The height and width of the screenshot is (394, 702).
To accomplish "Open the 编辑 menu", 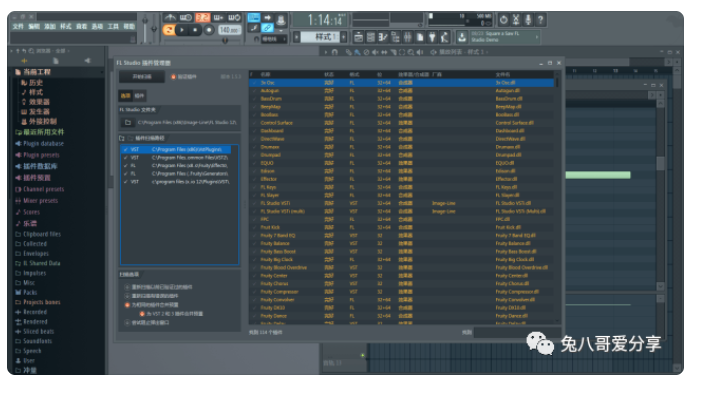I will point(34,26).
